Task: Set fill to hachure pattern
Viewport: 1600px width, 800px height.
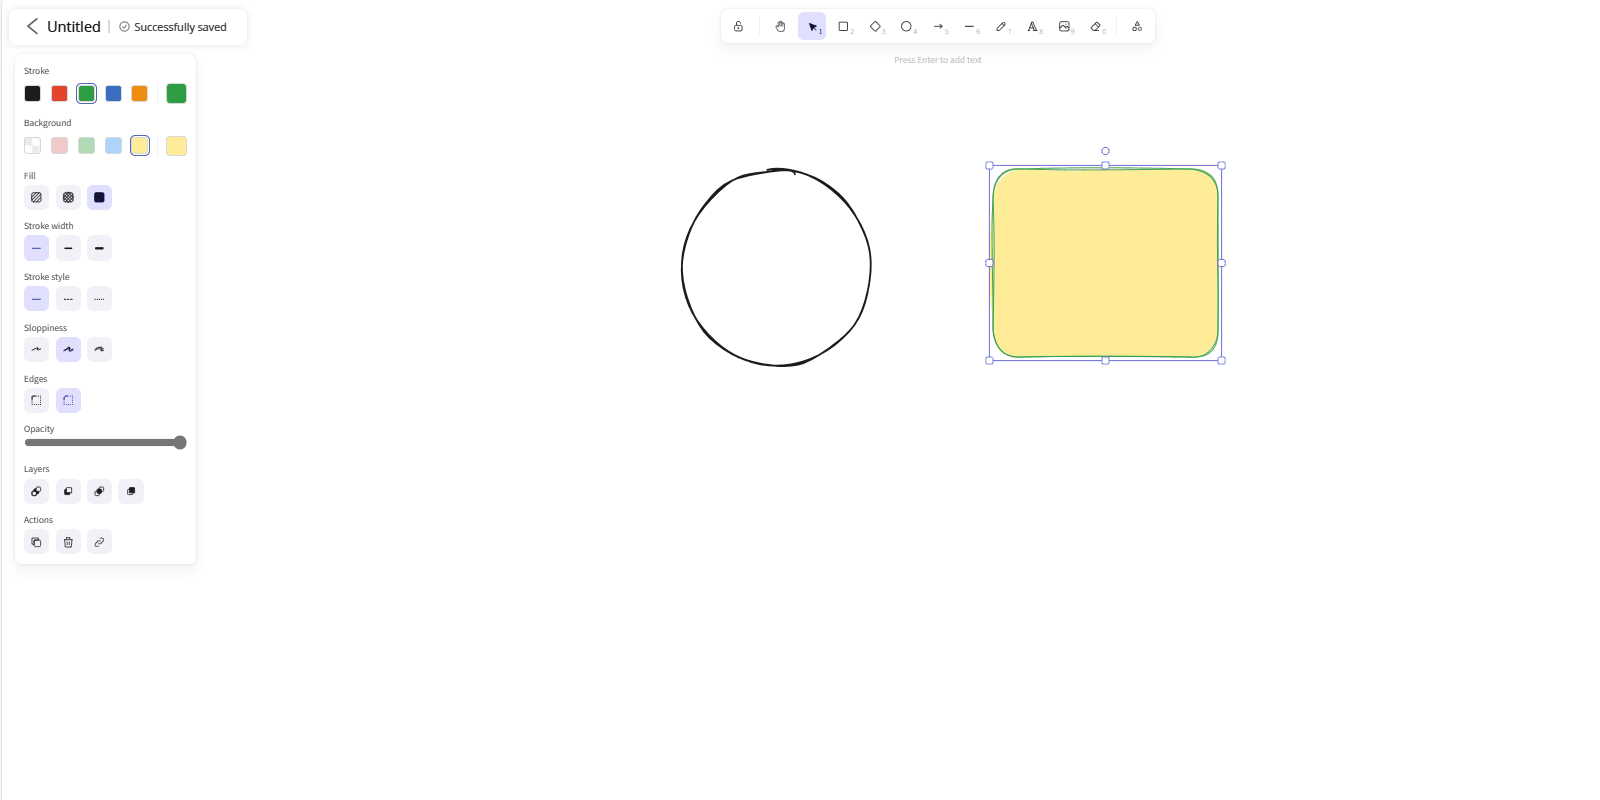Action: pos(36,197)
